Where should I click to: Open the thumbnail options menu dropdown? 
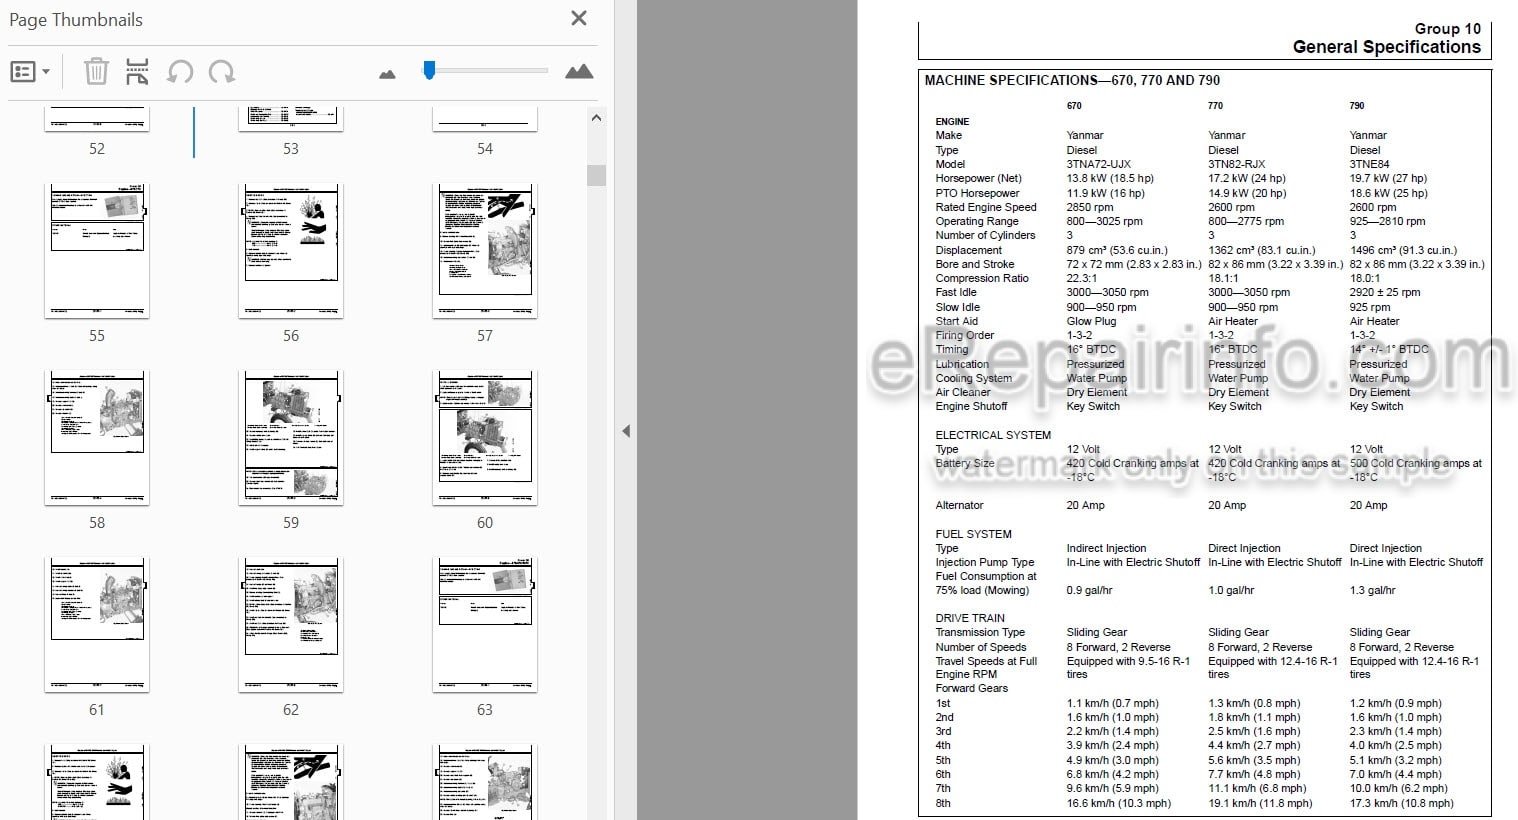click(29, 71)
